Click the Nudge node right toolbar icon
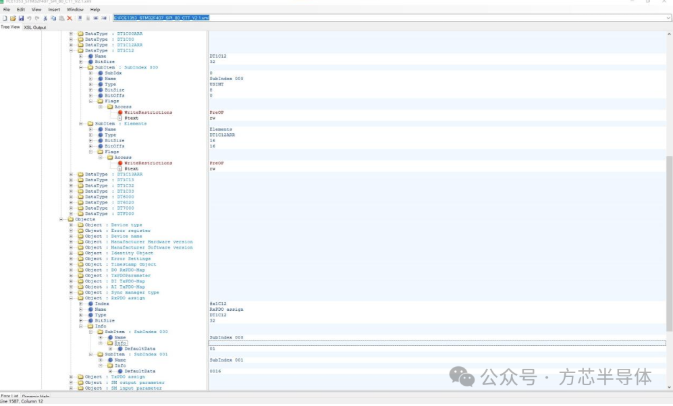This screenshot has height=406, width=673. (104, 18)
